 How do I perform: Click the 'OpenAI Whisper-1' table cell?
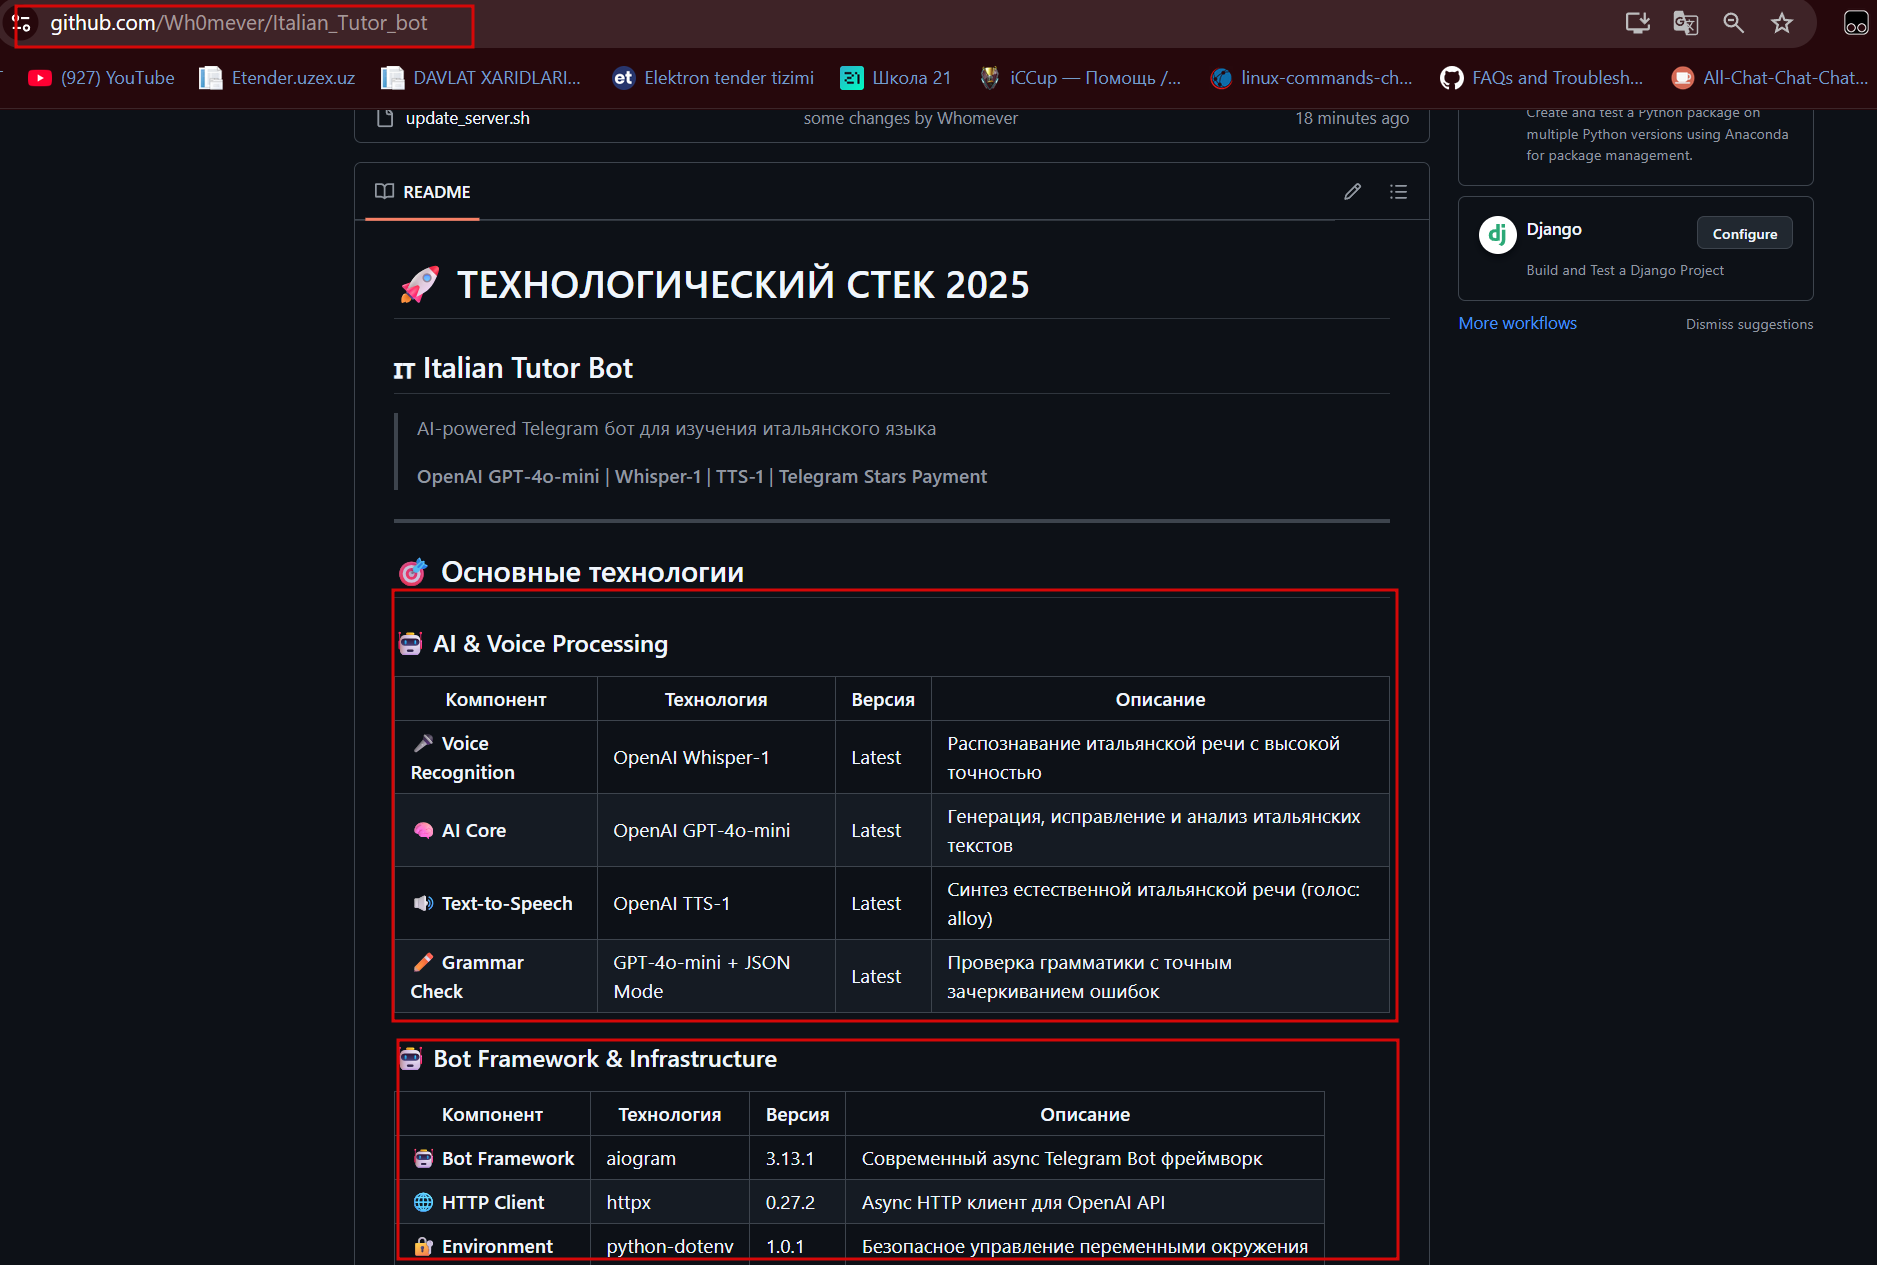[x=716, y=757]
